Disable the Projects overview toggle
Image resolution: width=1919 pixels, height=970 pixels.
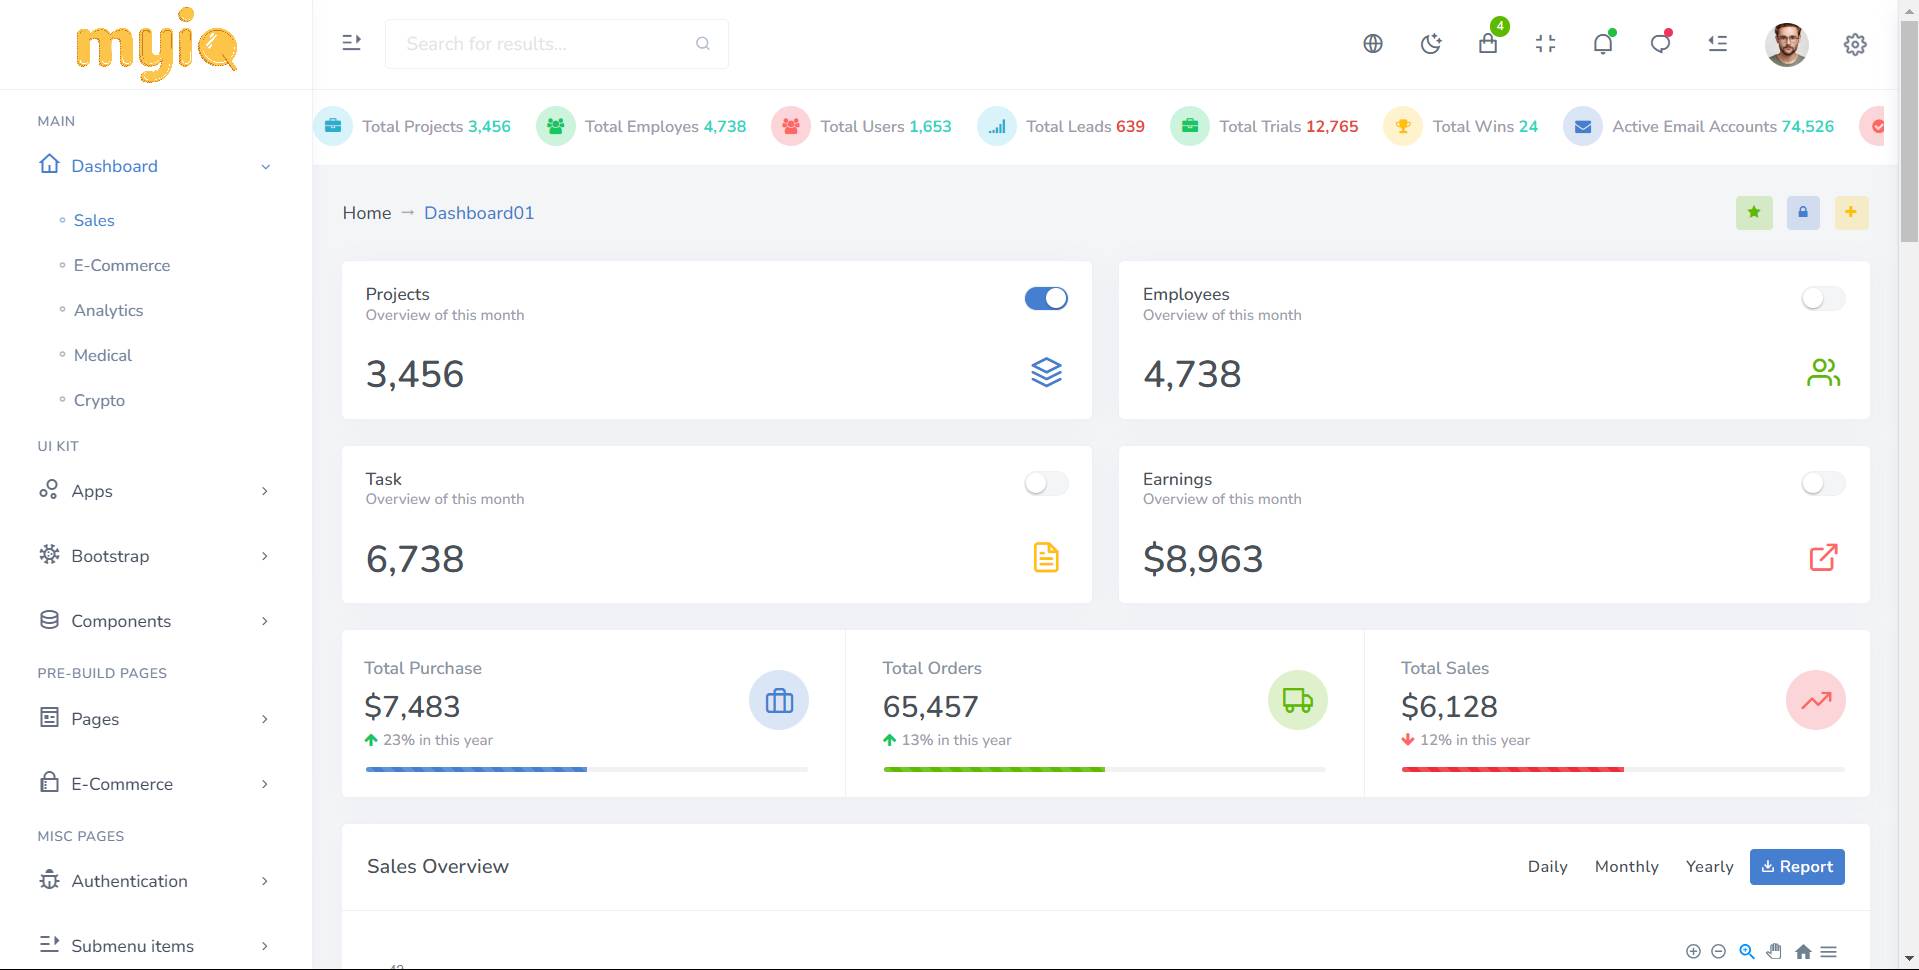[1046, 298]
